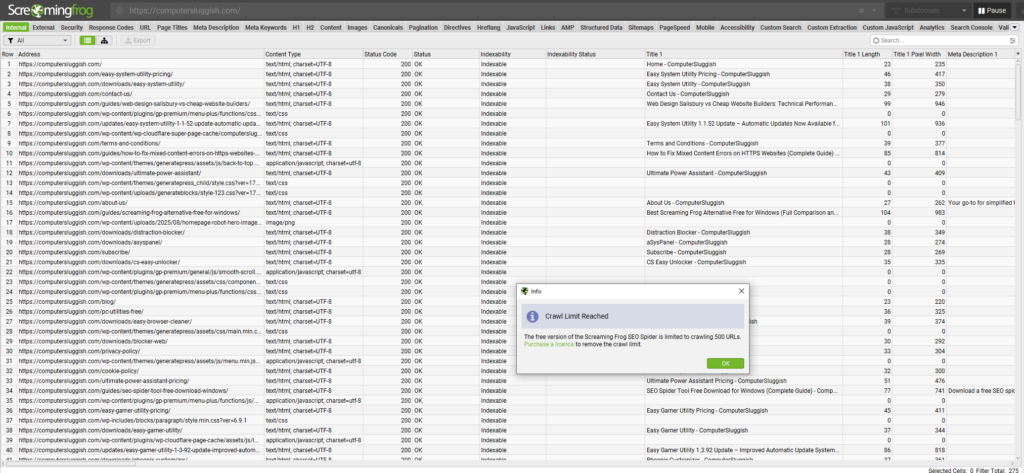1024x473 pixels.
Task: Sort by the Content Type column header
Action: click(x=313, y=54)
